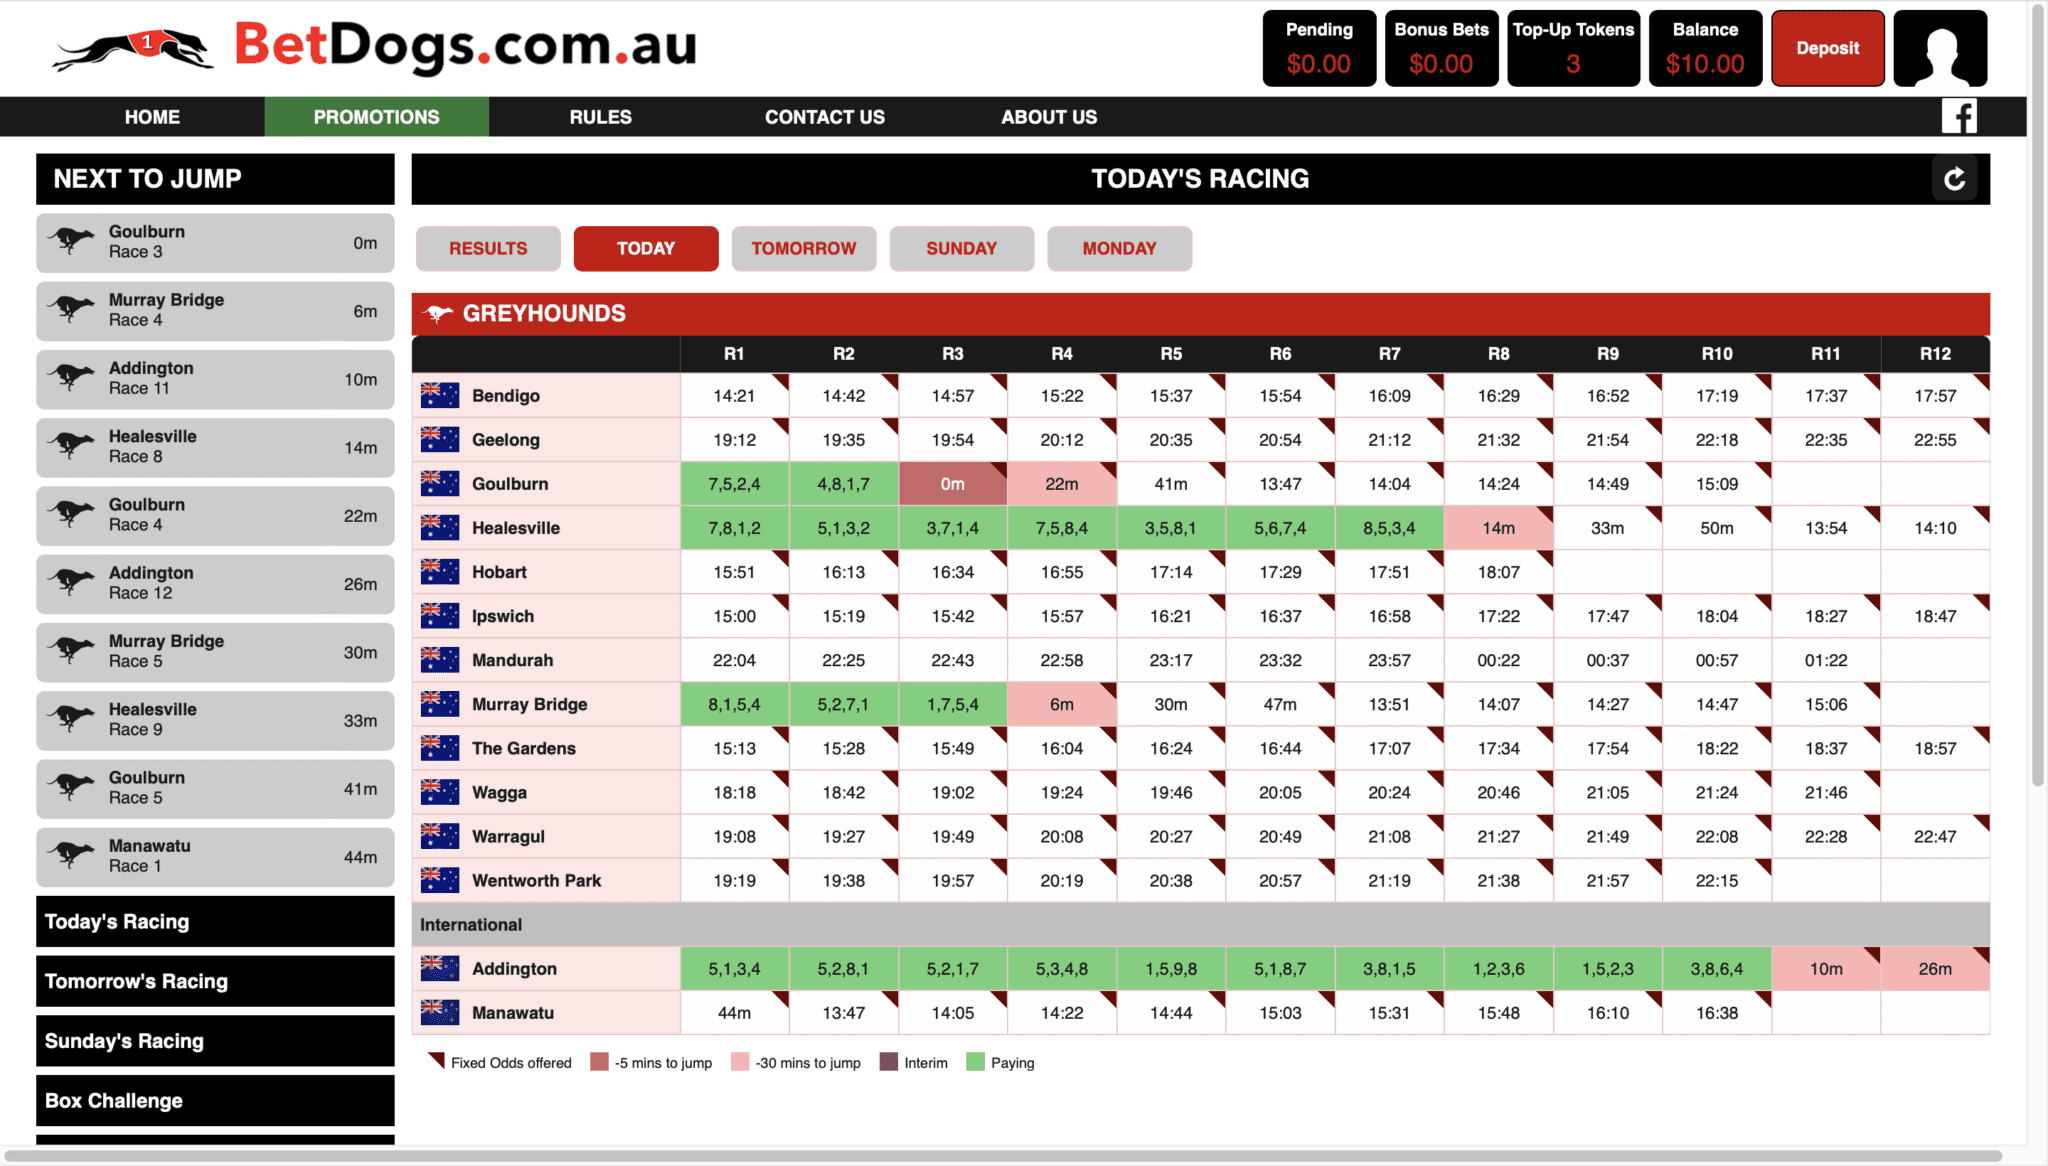Open Addington Race 12 in Next To Jump
Screen dimensions: 2048x1166
[215, 583]
